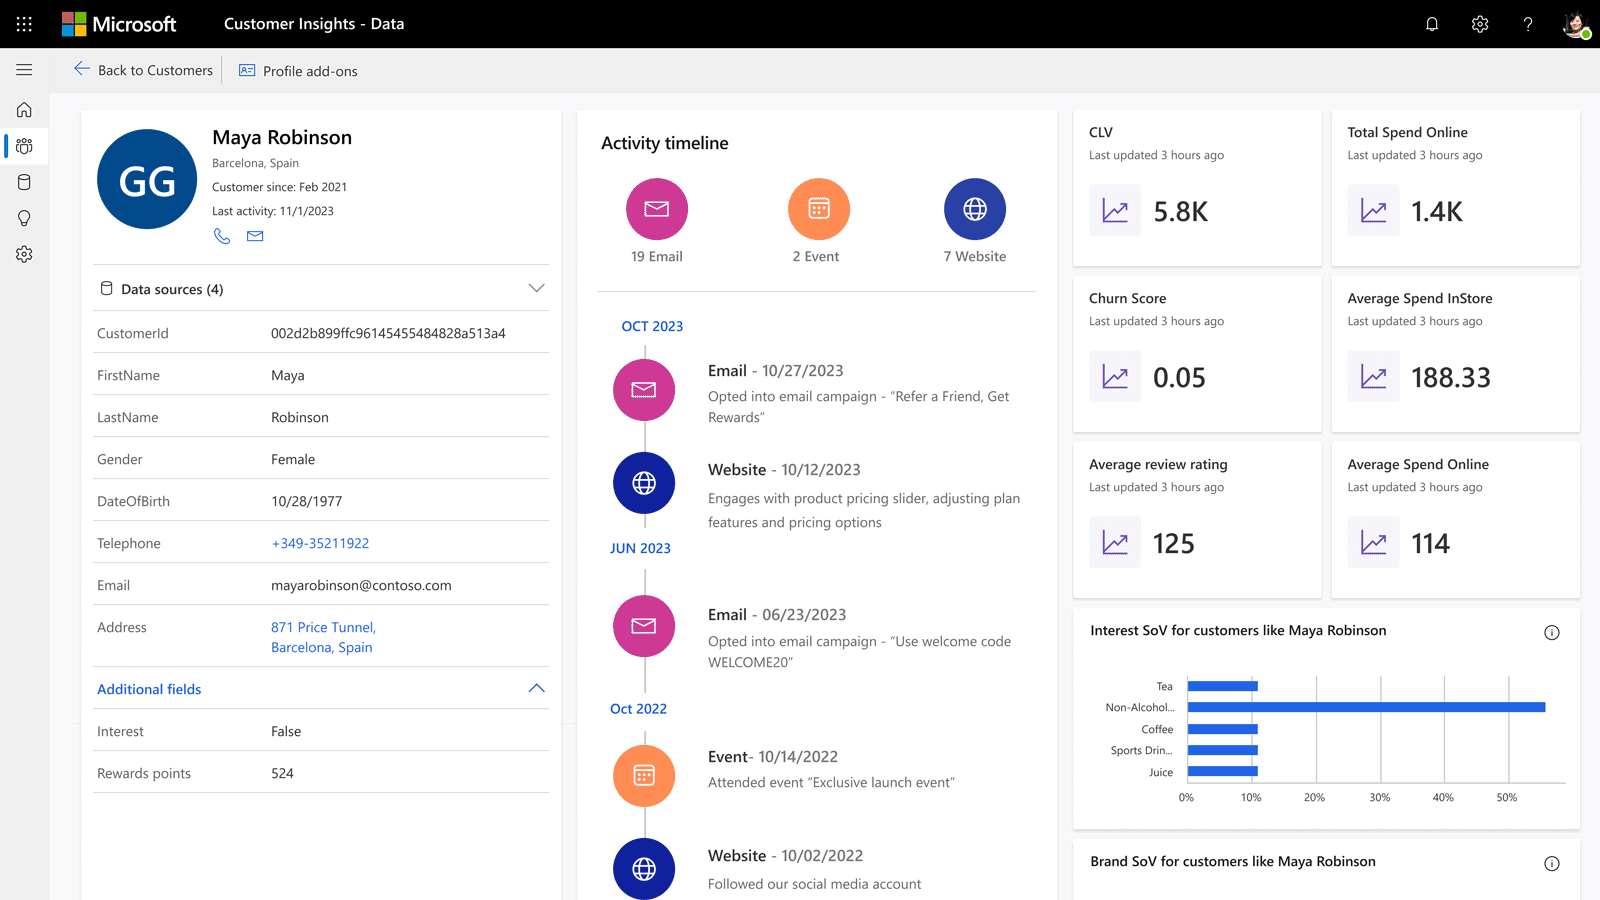Click the email icon under Maya Robinson's name
Viewport: 1600px width, 900px height.
coord(254,236)
